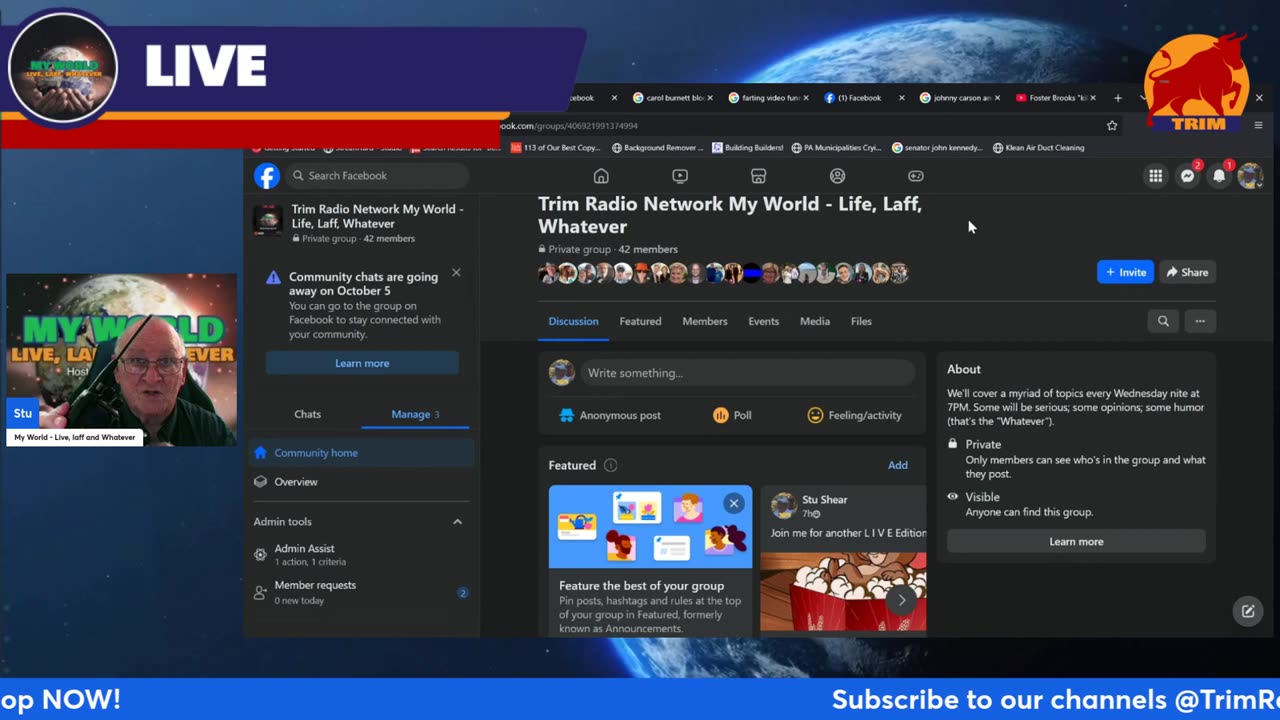Open the browser hamburger menu
1280x720 pixels.
point(1259,125)
